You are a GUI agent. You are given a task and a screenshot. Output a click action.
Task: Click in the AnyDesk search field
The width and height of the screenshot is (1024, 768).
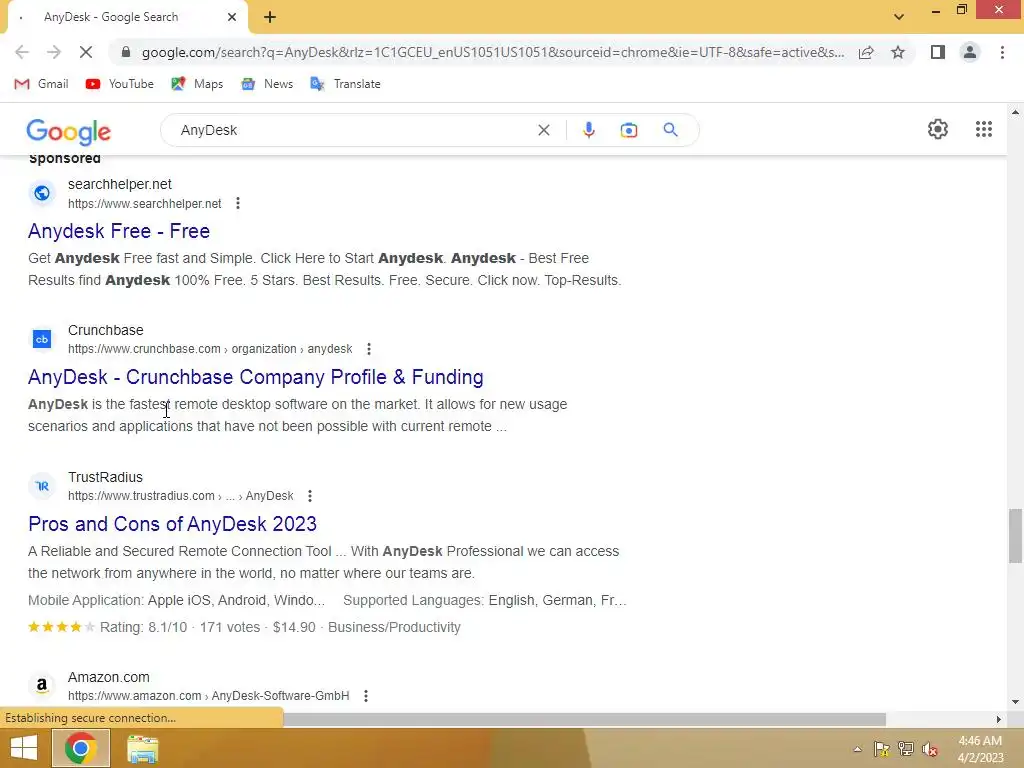(x=353, y=130)
